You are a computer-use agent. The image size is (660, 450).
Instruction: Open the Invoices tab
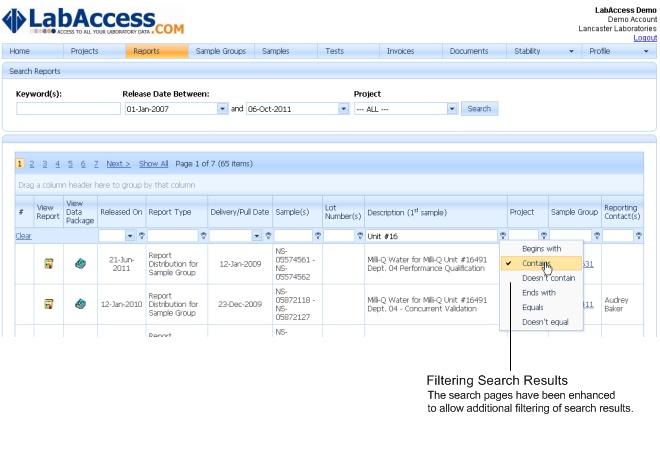(400, 50)
